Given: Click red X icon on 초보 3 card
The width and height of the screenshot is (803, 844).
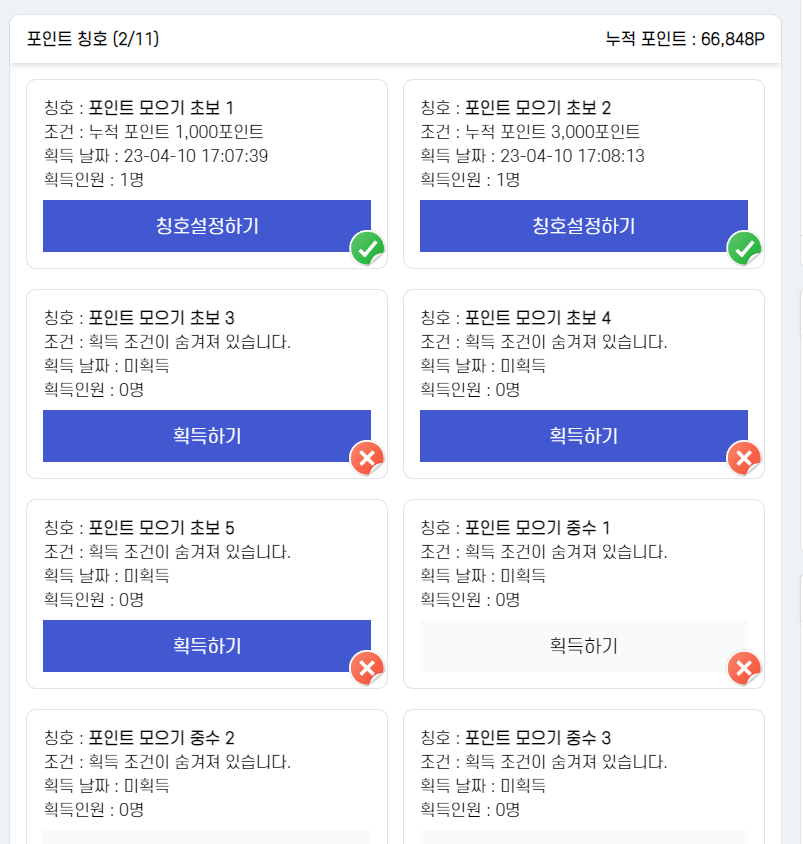Looking at the screenshot, I should point(367,459).
